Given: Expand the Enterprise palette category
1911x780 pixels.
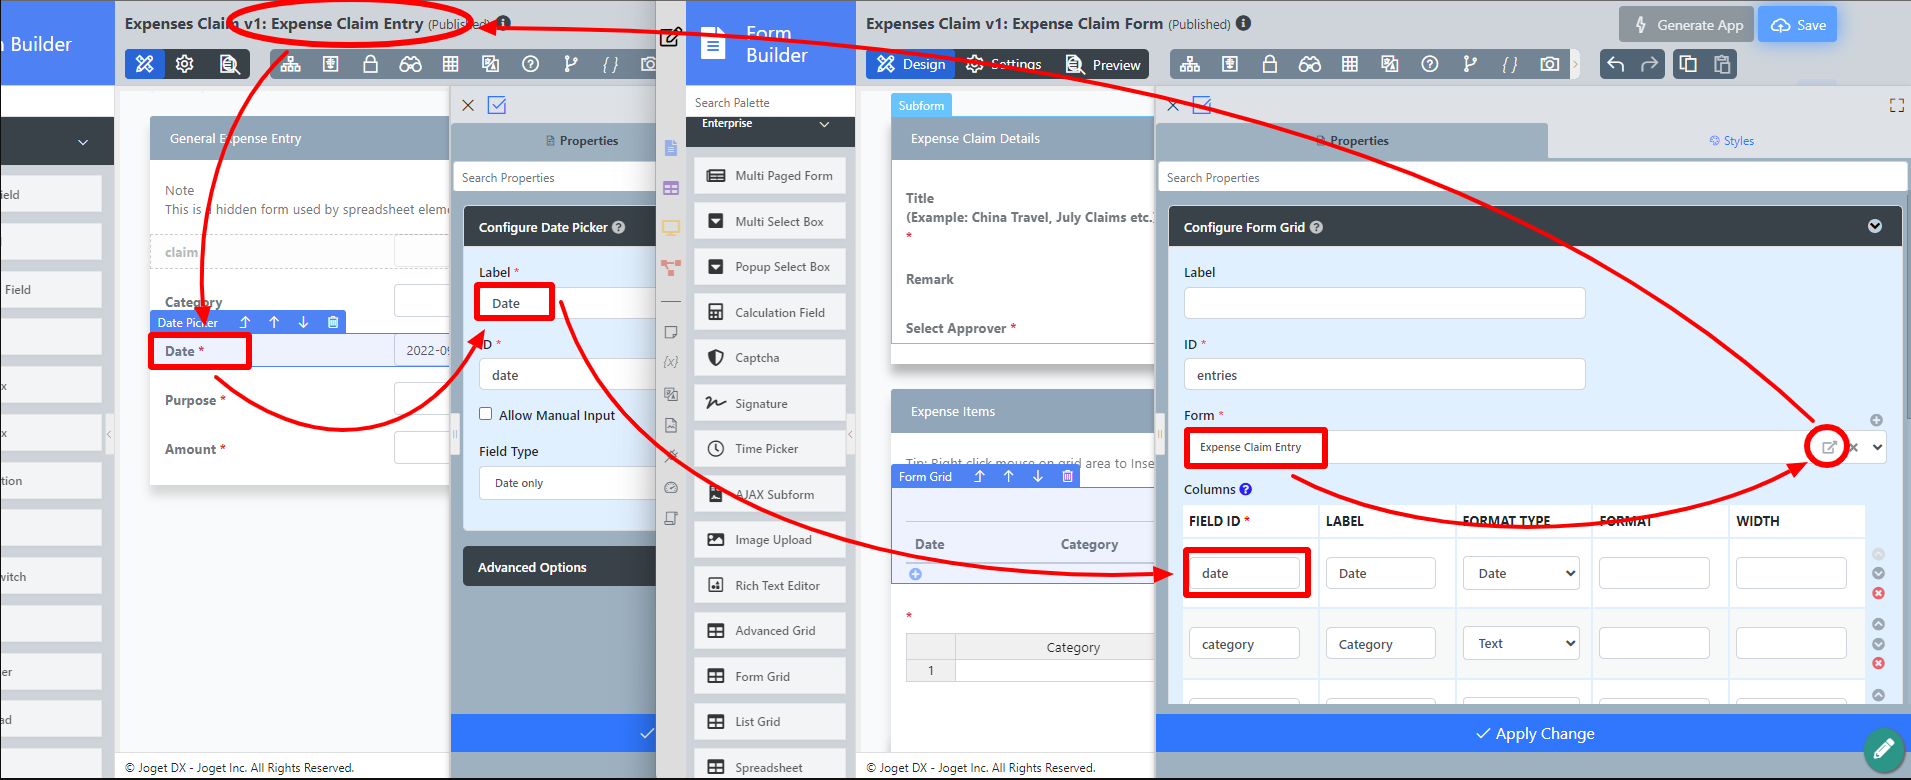Looking at the screenshot, I should point(824,124).
